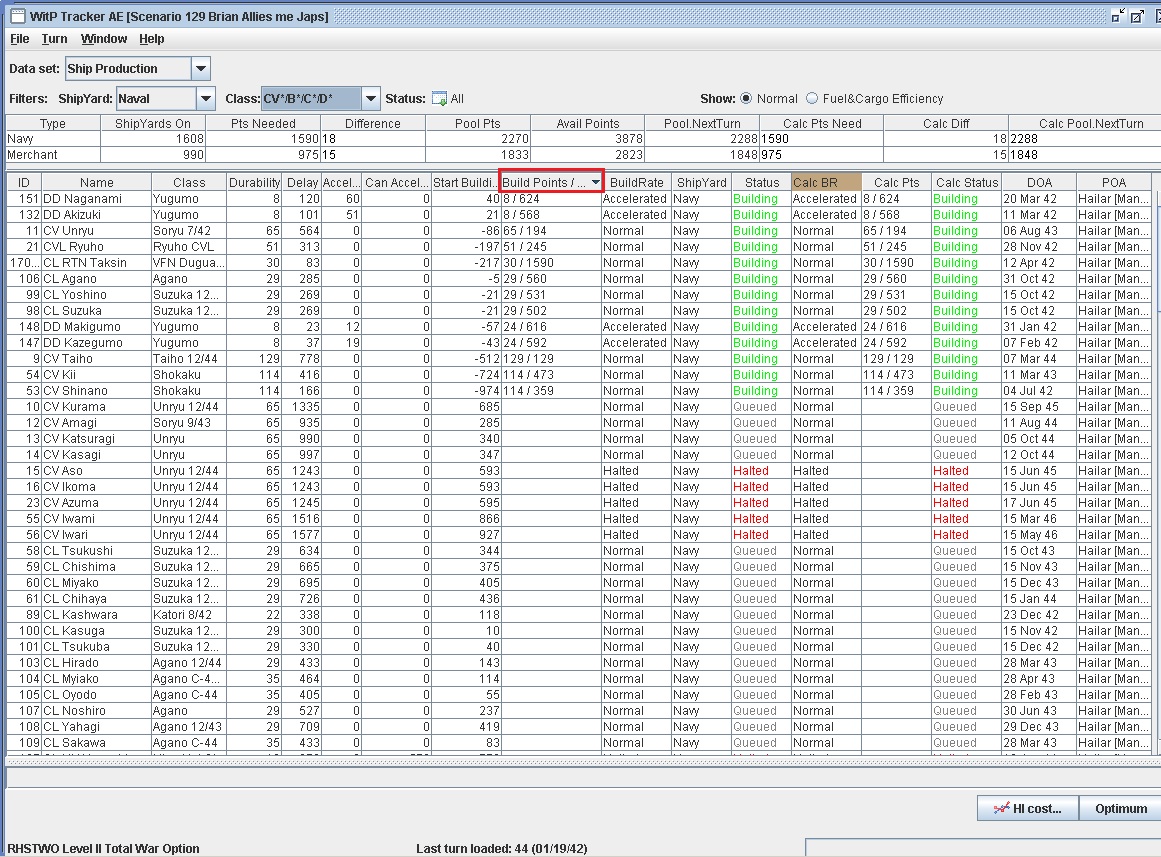Open the Help menu
Screen dimensions: 1161x857
point(152,39)
